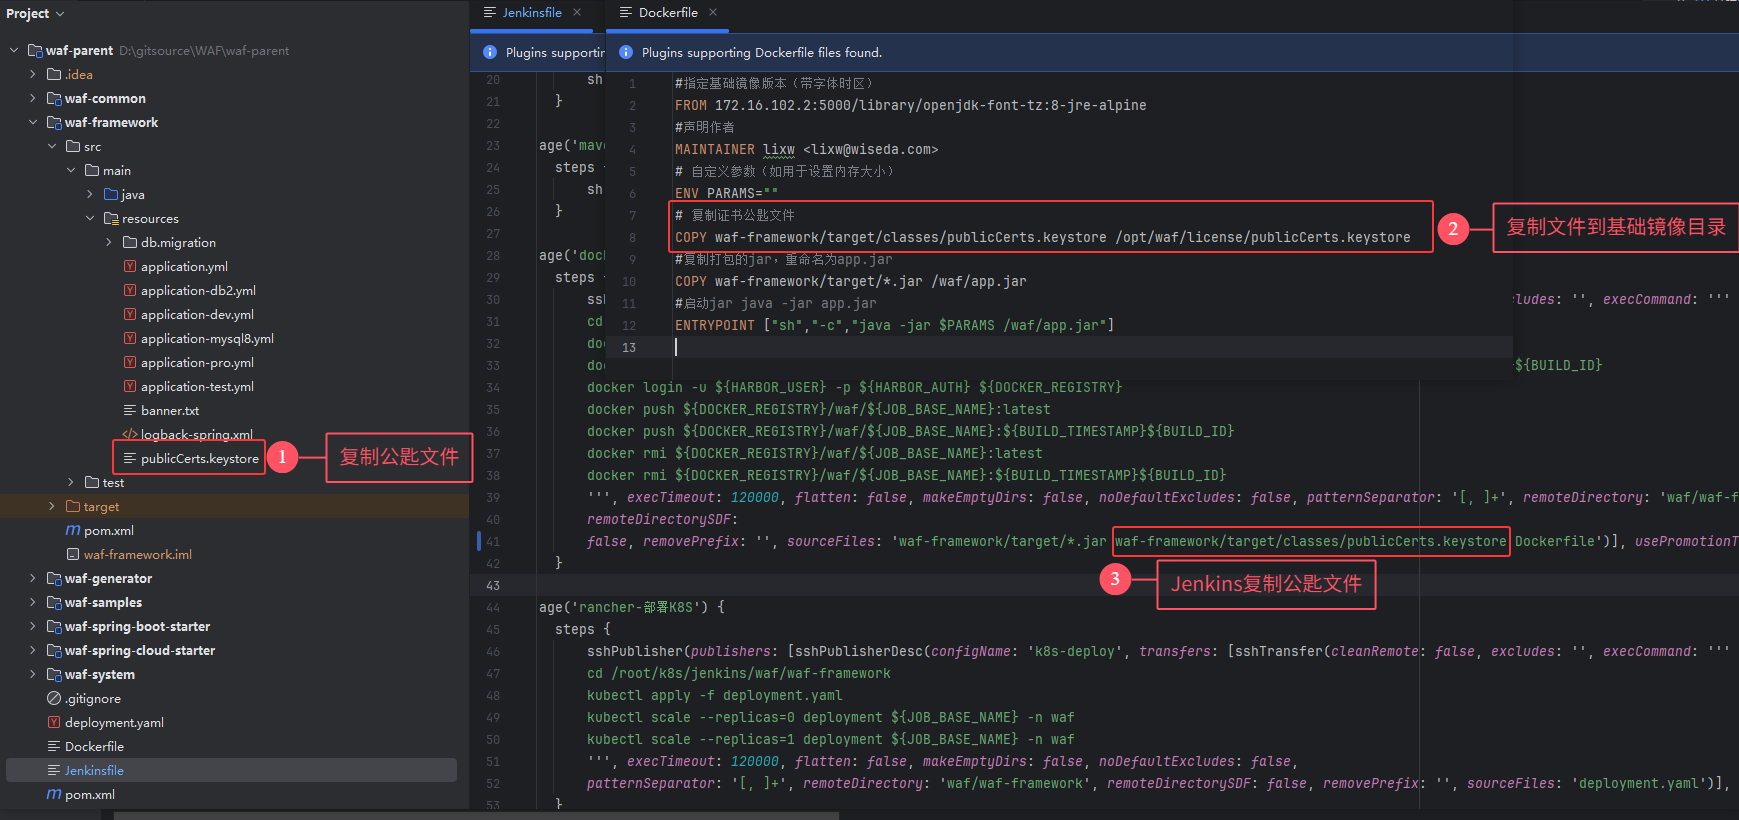The width and height of the screenshot is (1739, 820).
Task: Click the logback-spring.xml file icon
Action: tap(129, 435)
